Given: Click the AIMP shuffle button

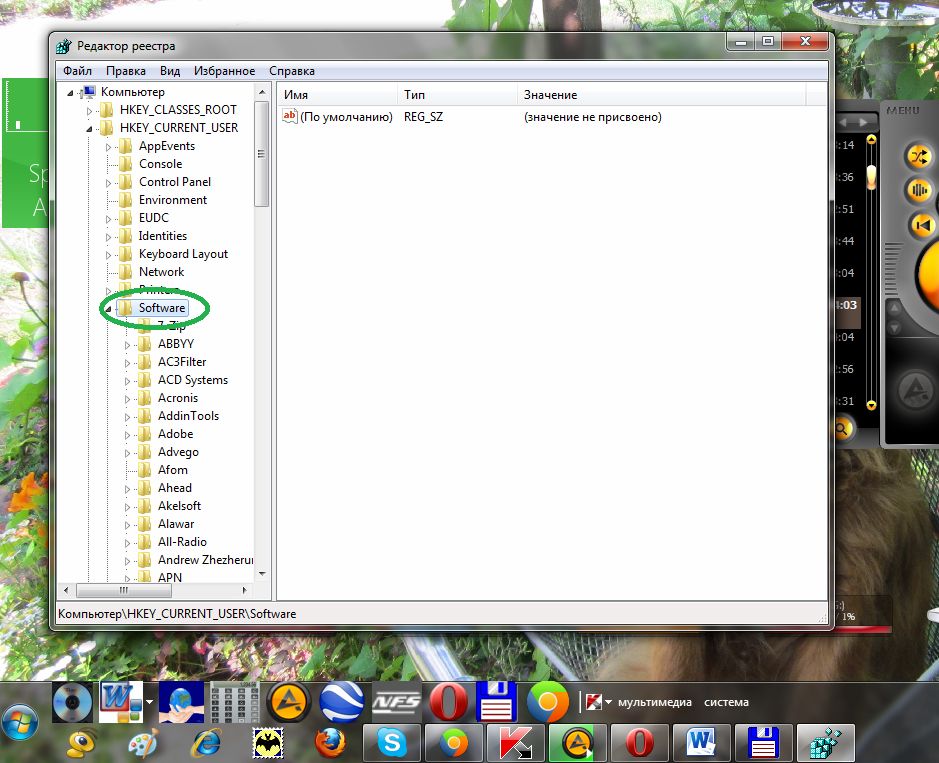Looking at the screenshot, I should click(x=918, y=156).
